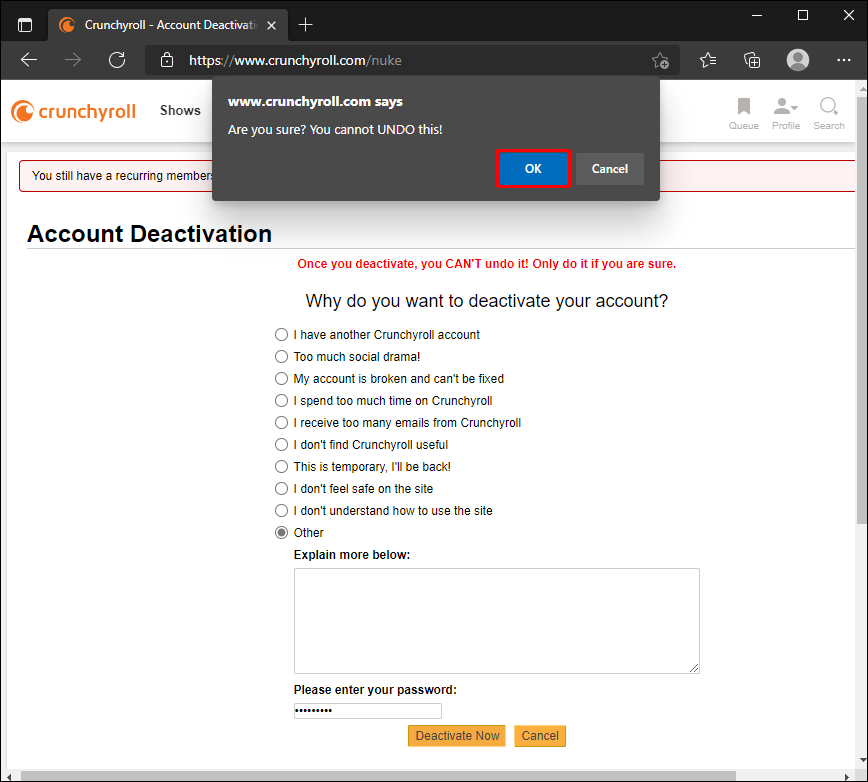
Task: Click the horizontal scrollbar at bottom
Action: pos(378,776)
